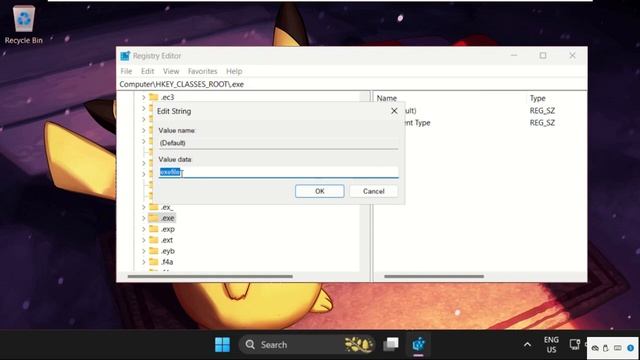Image resolution: width=640 pixels, height=360 pixels.
Task: Select the .exe folder icon
Action: 154,218
